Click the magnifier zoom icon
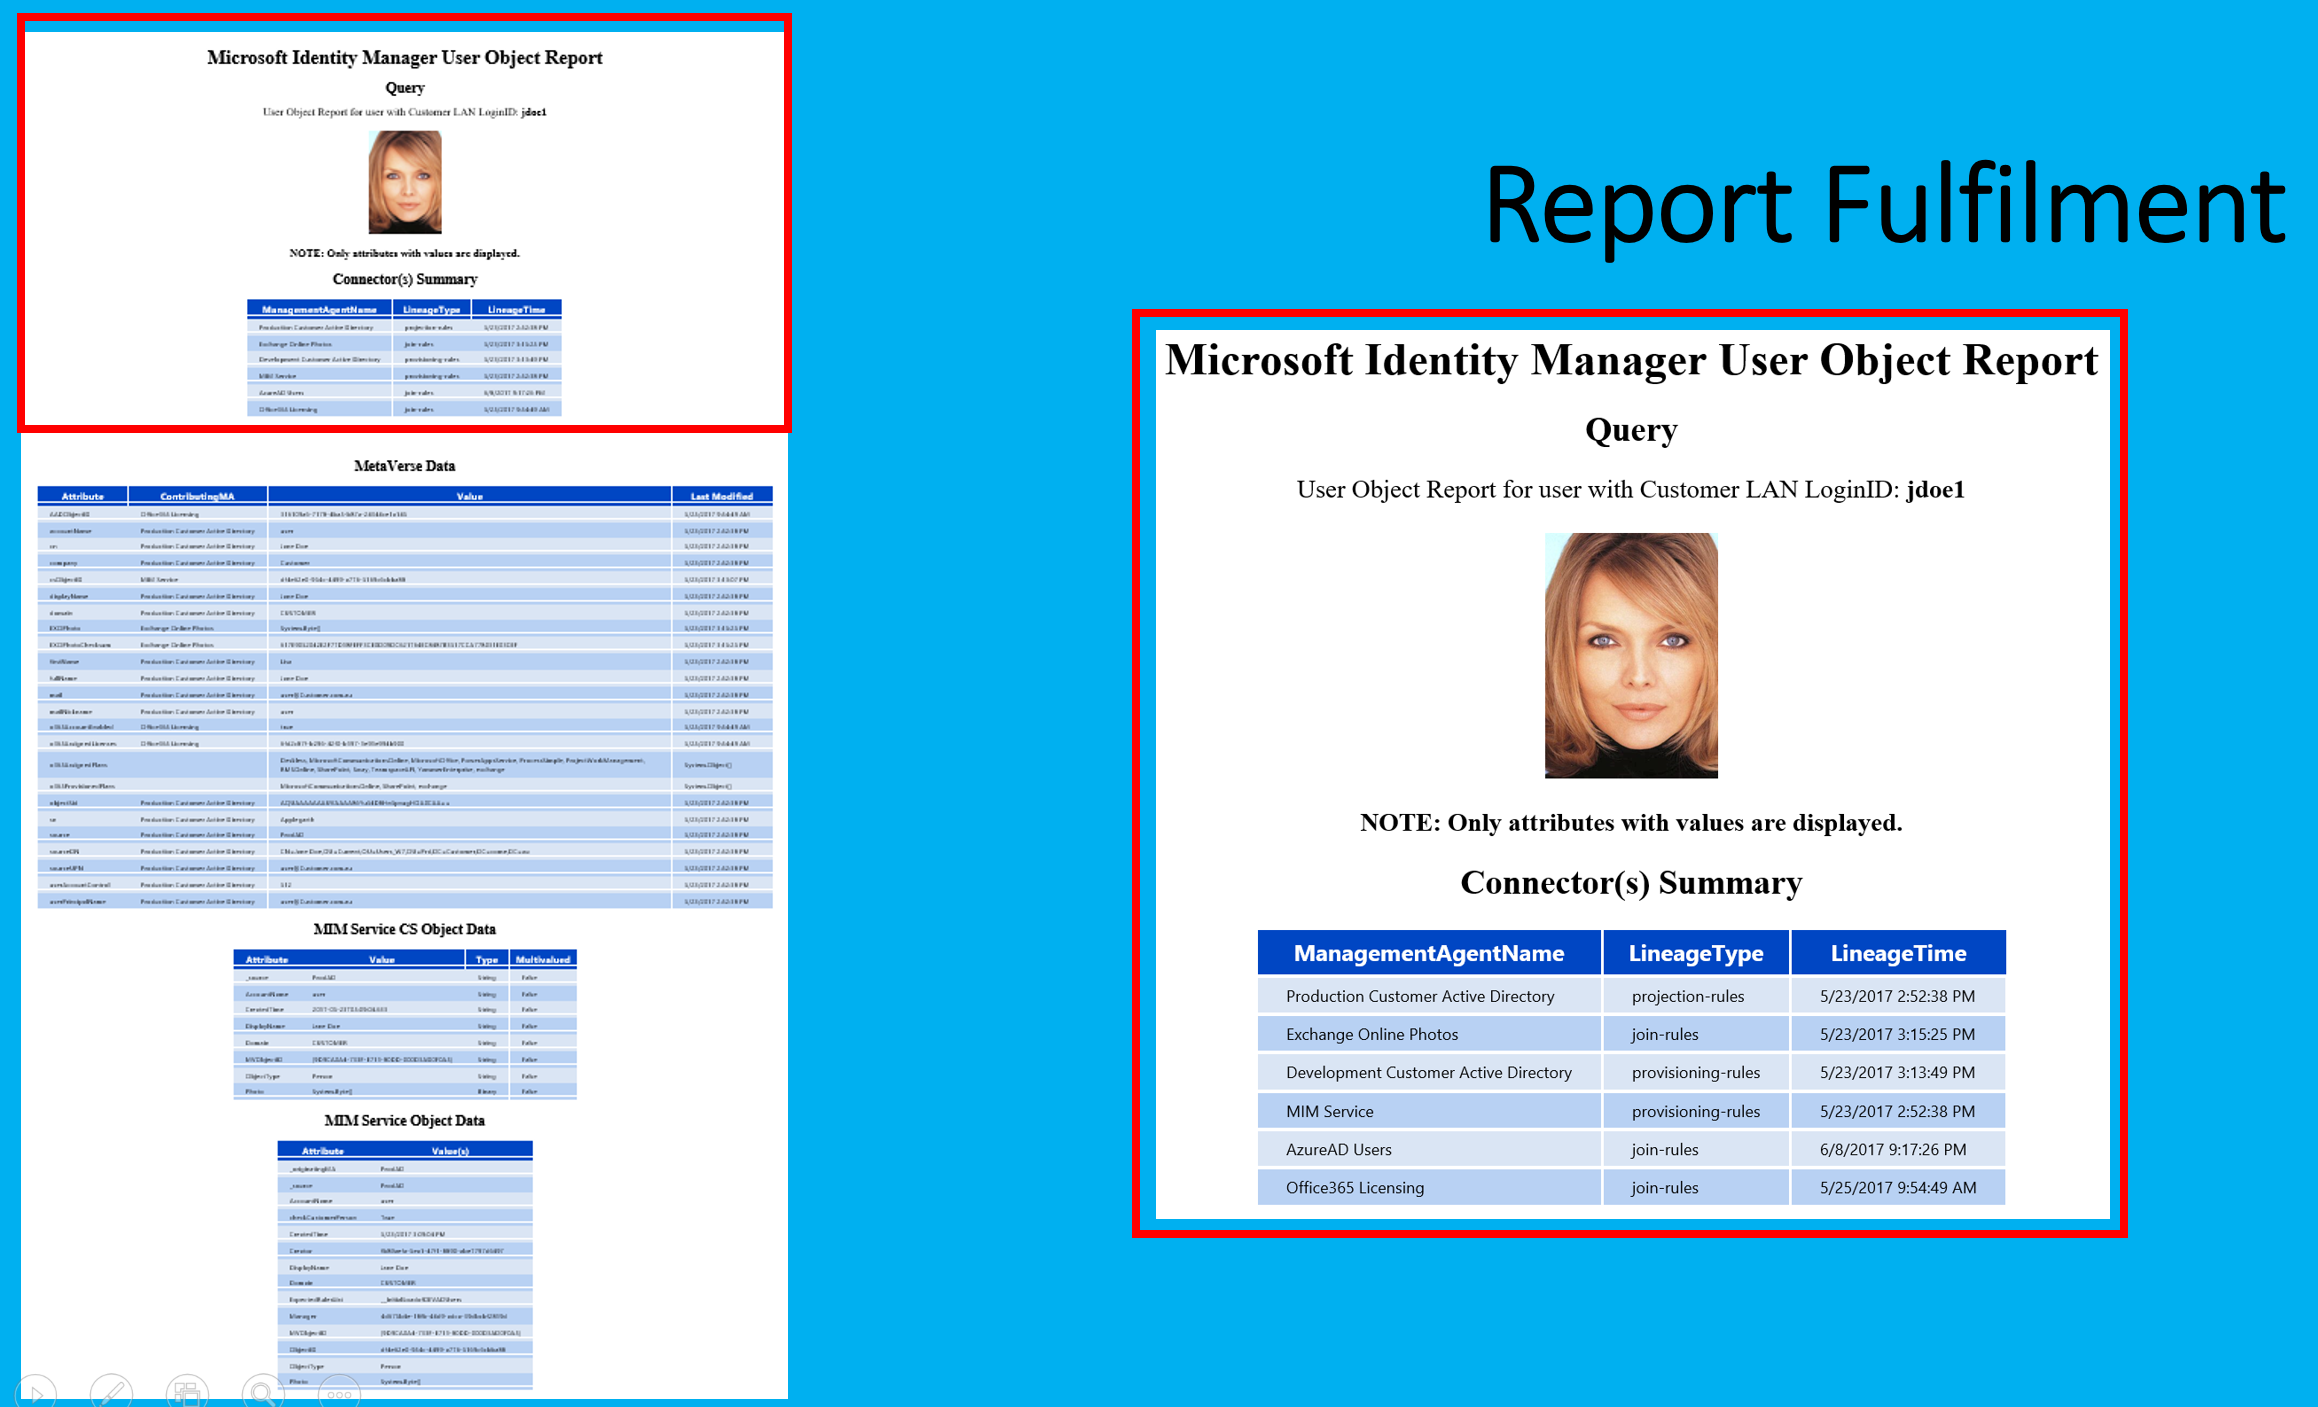2318x1407 pixels. coord(263,1391)
